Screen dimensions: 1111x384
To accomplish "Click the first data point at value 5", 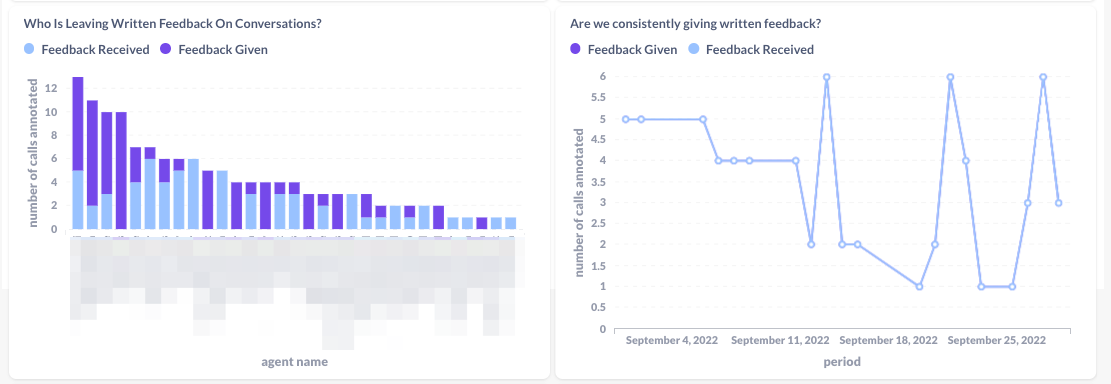I will (626, 119).
